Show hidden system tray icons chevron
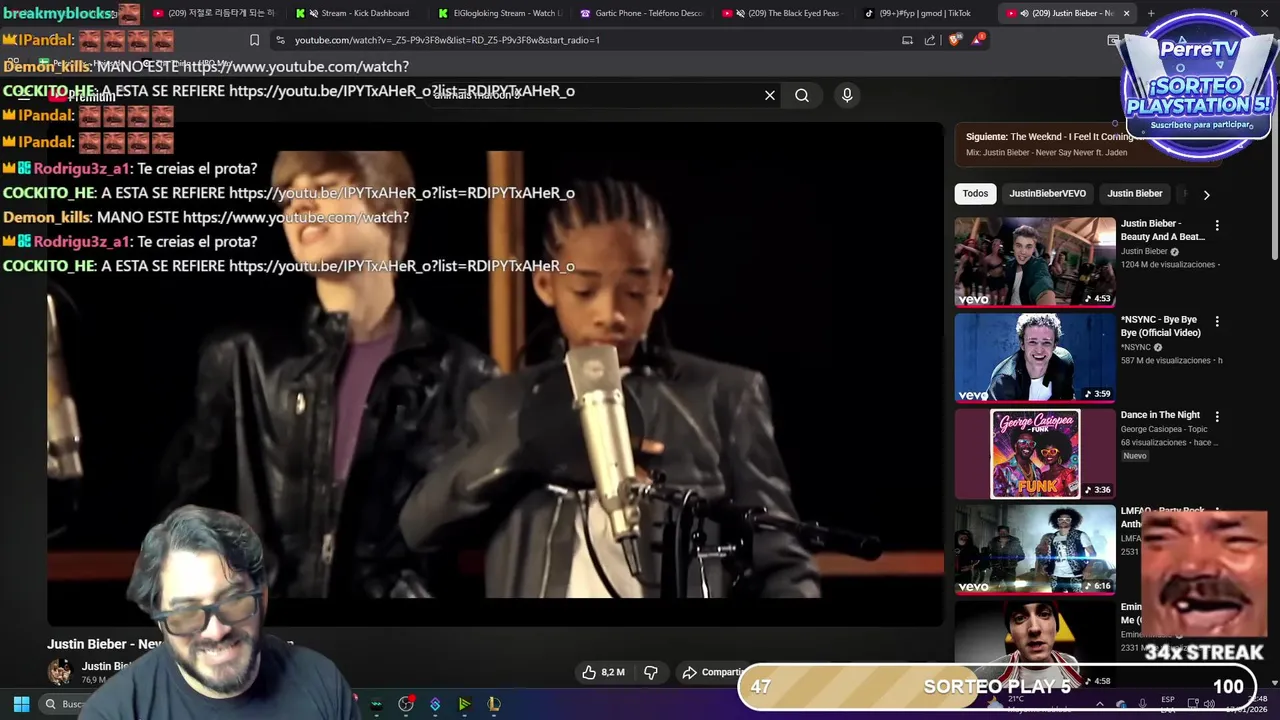1280x720 pixels. 1099,704
